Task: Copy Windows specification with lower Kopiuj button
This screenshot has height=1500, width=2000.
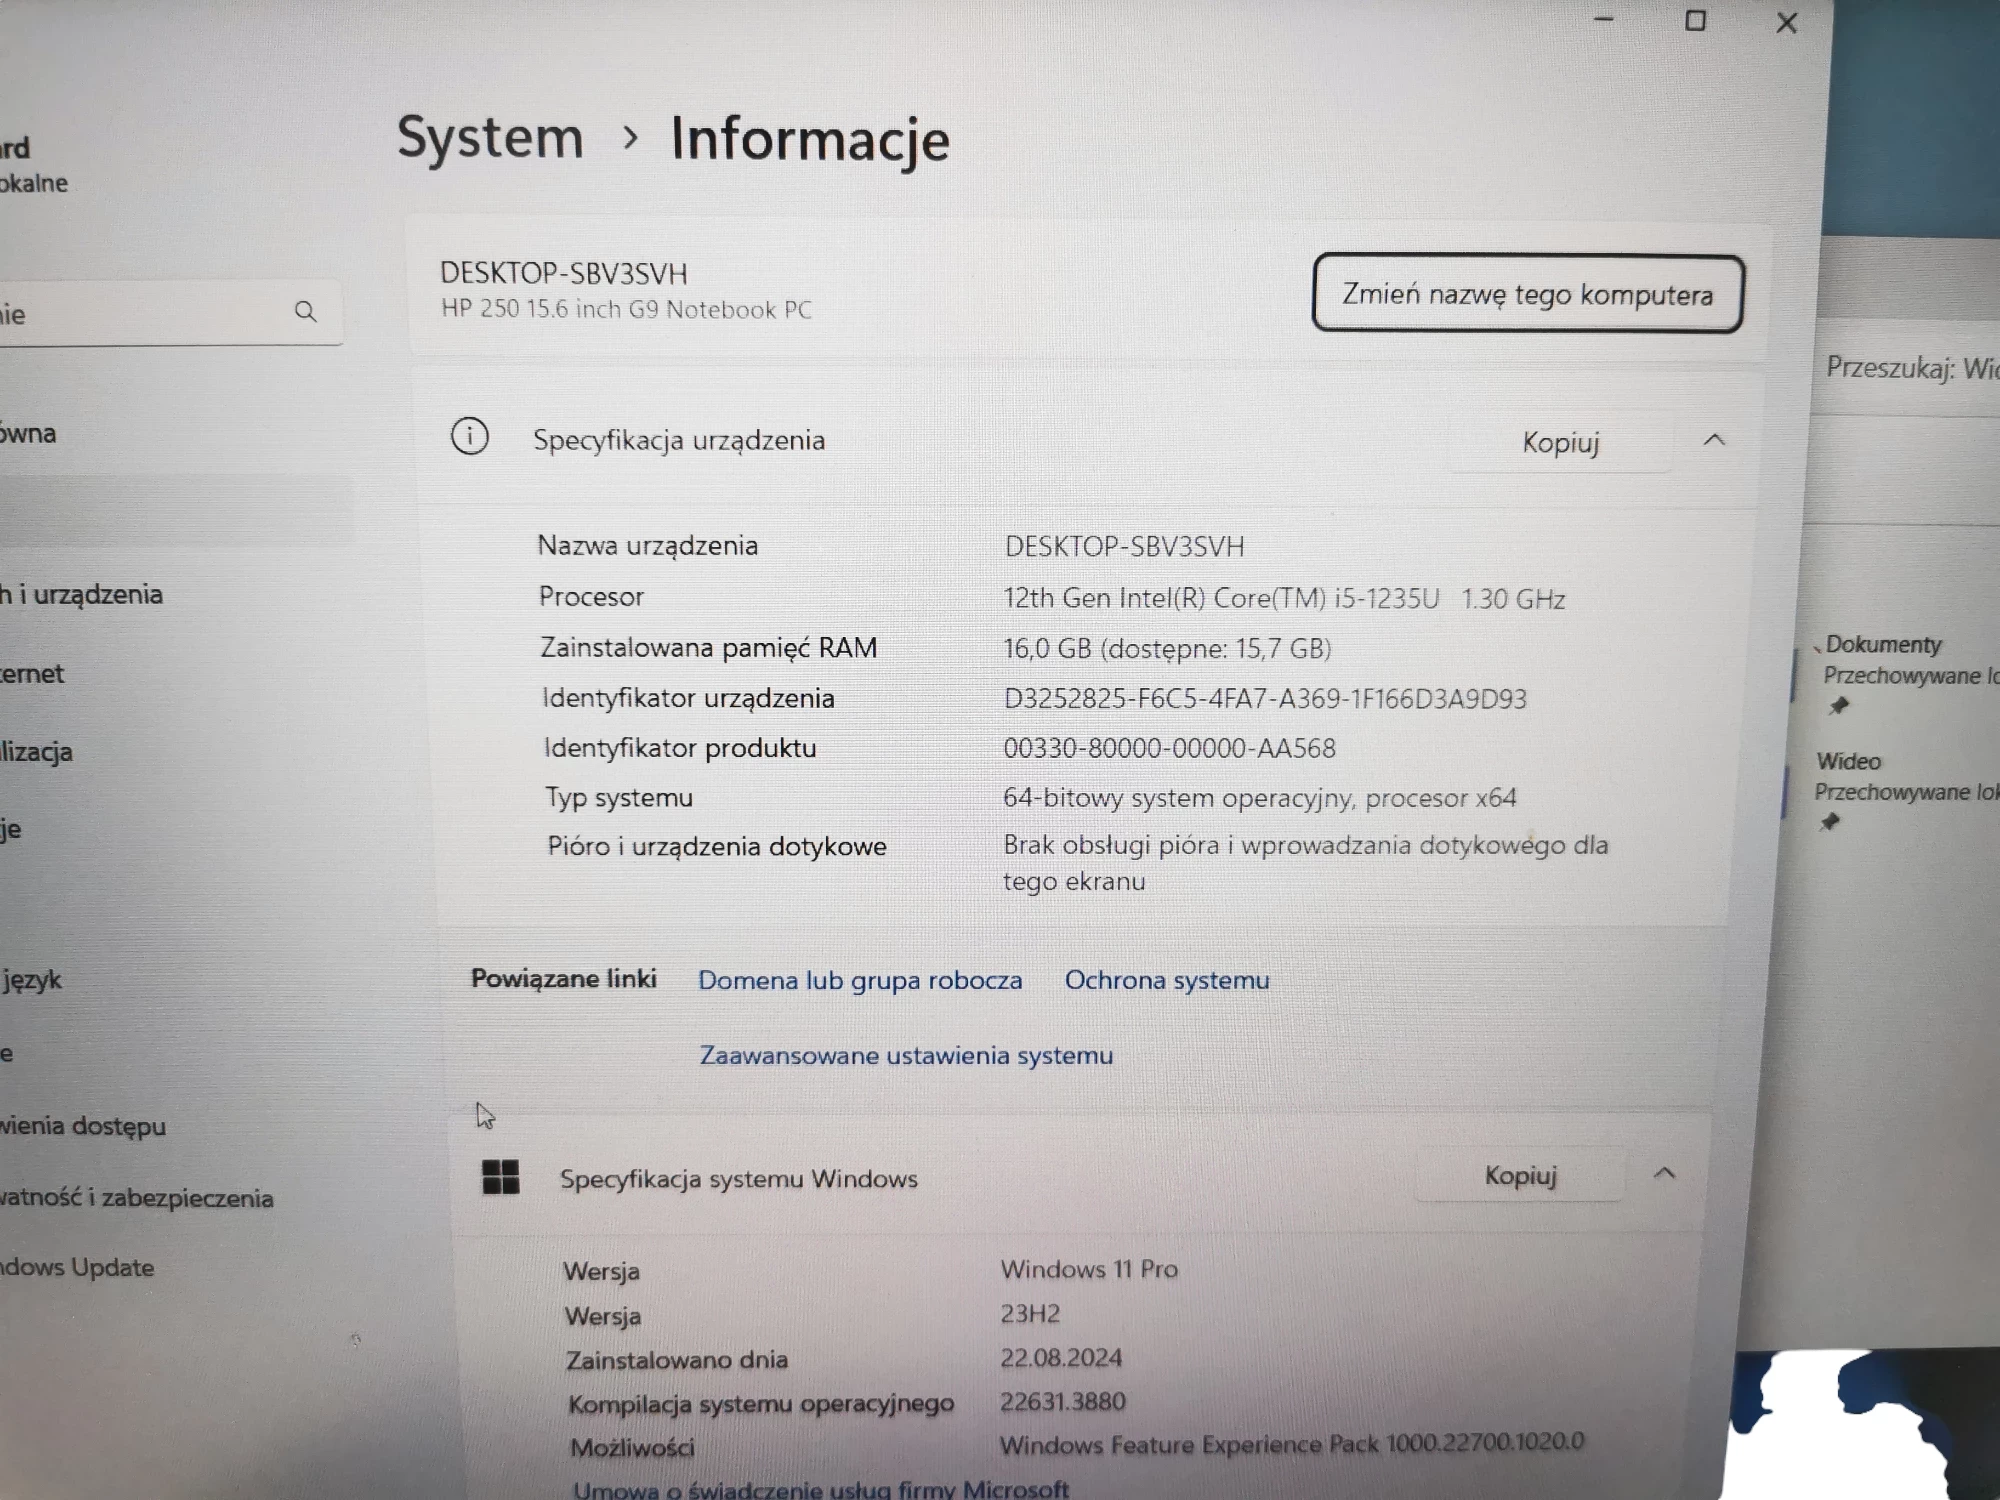Action: point(1520,1175)
